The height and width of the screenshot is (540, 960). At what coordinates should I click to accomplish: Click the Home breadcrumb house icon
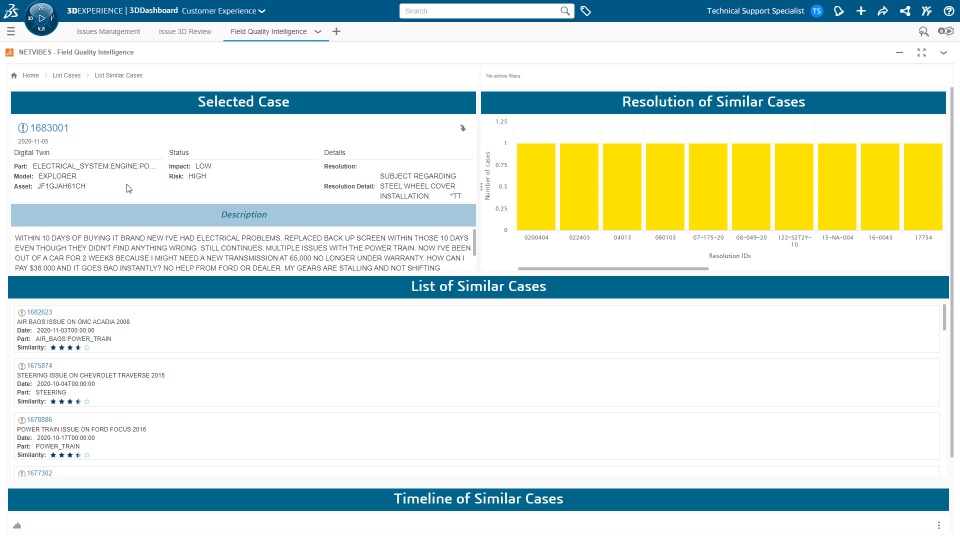click(14, 76)
